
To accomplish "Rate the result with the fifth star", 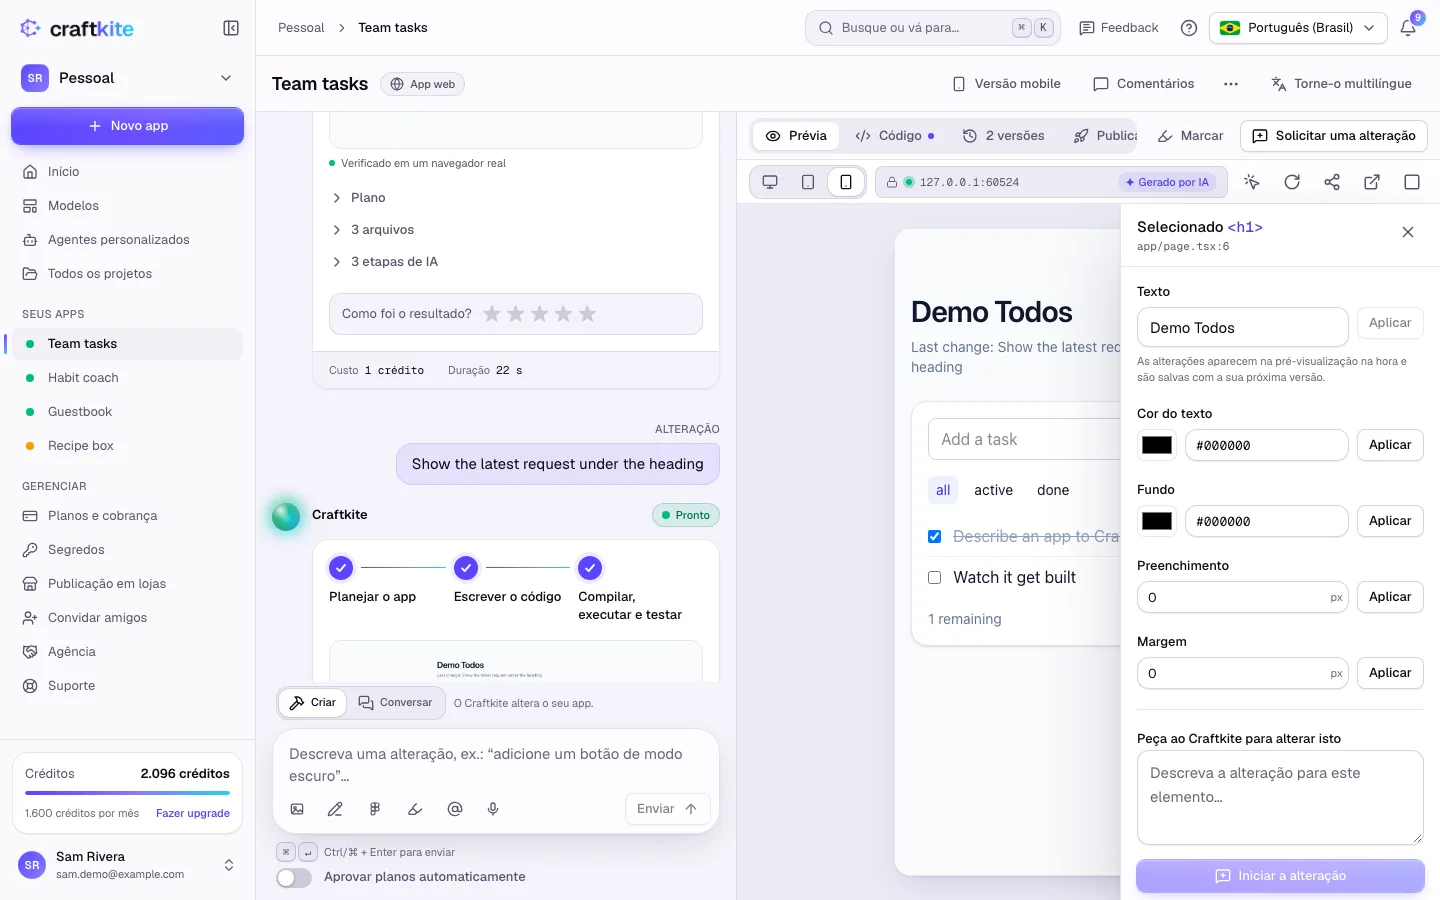I will pos(588,314).
